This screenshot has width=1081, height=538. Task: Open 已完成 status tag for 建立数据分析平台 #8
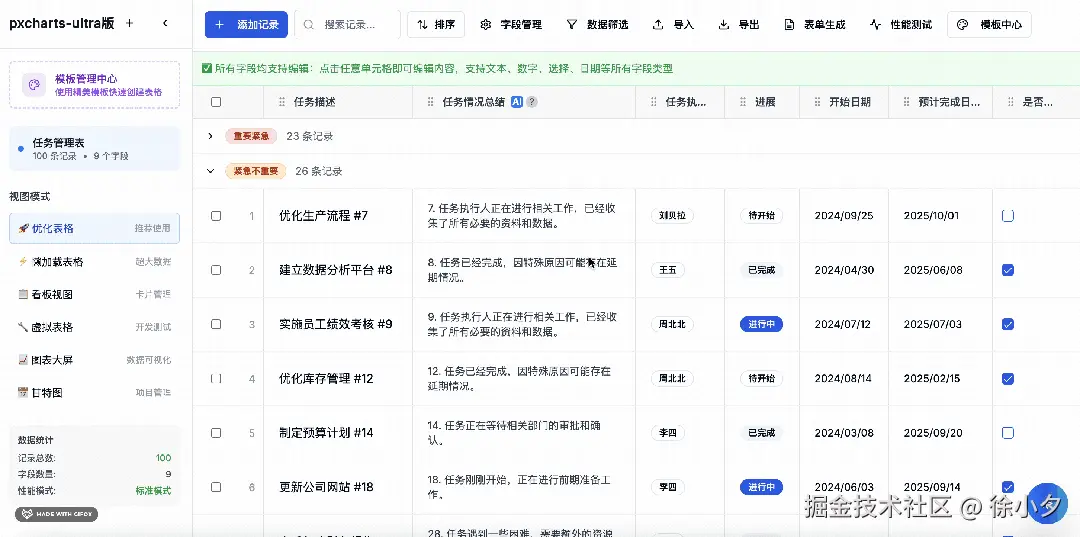[761, 270]
